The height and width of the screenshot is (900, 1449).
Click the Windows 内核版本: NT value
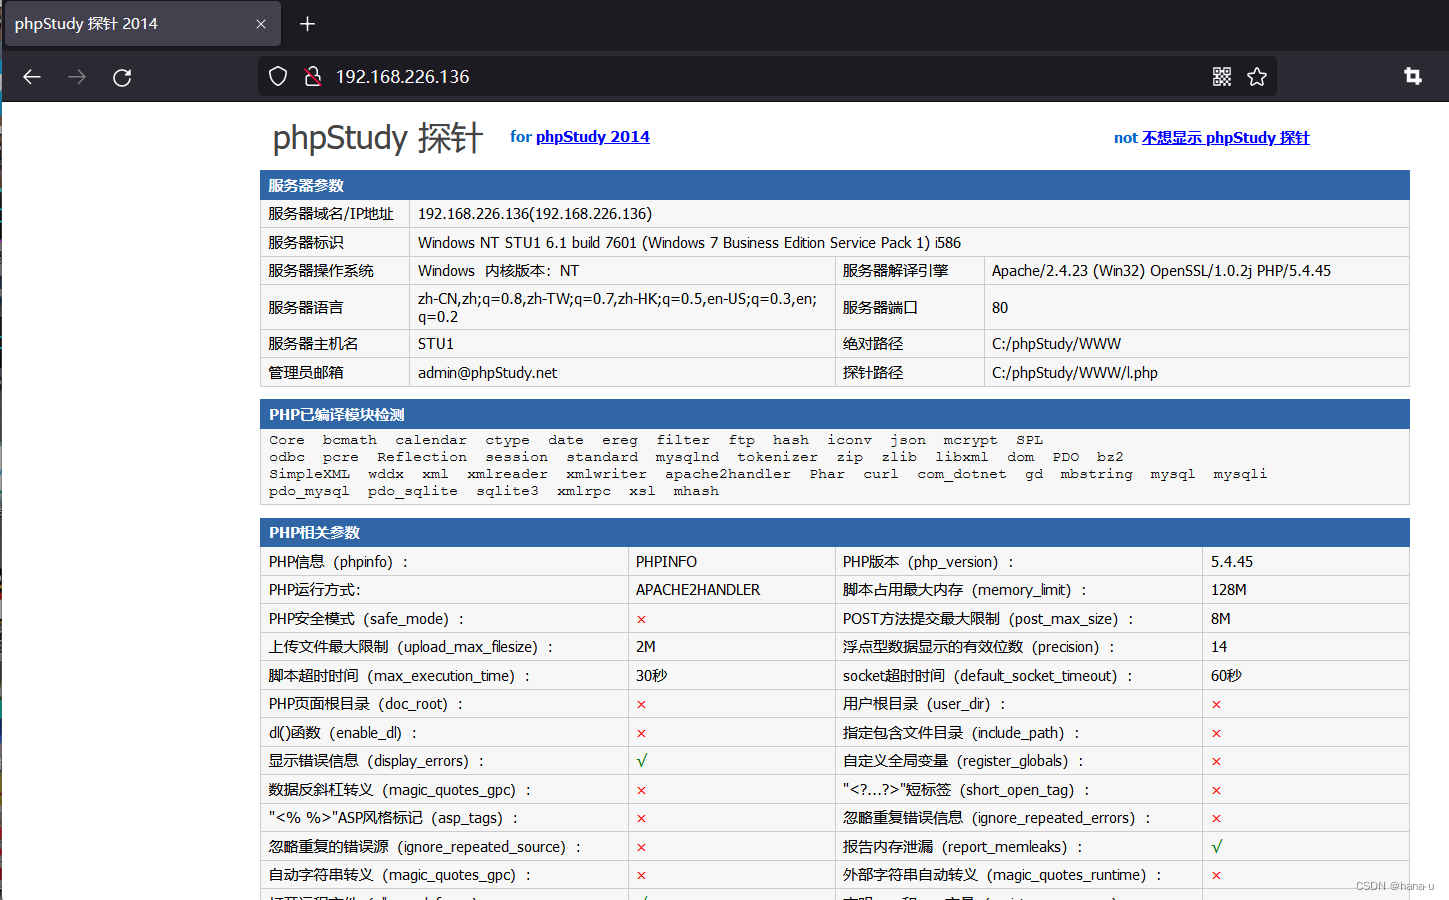[498, 271]
